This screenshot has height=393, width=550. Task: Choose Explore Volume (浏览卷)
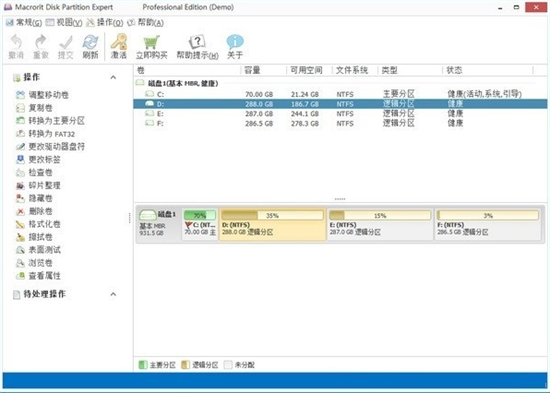[x=34, y=263]
